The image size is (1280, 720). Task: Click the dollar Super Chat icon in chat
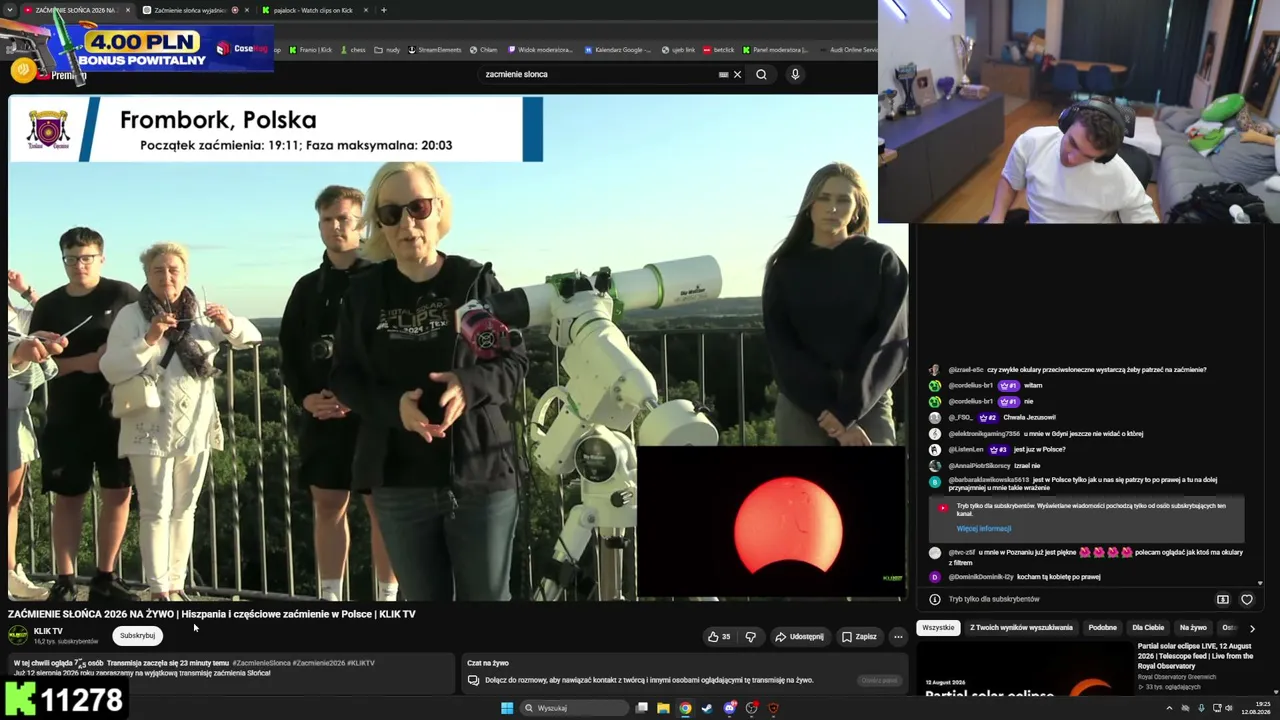(x=1222, y=599)
